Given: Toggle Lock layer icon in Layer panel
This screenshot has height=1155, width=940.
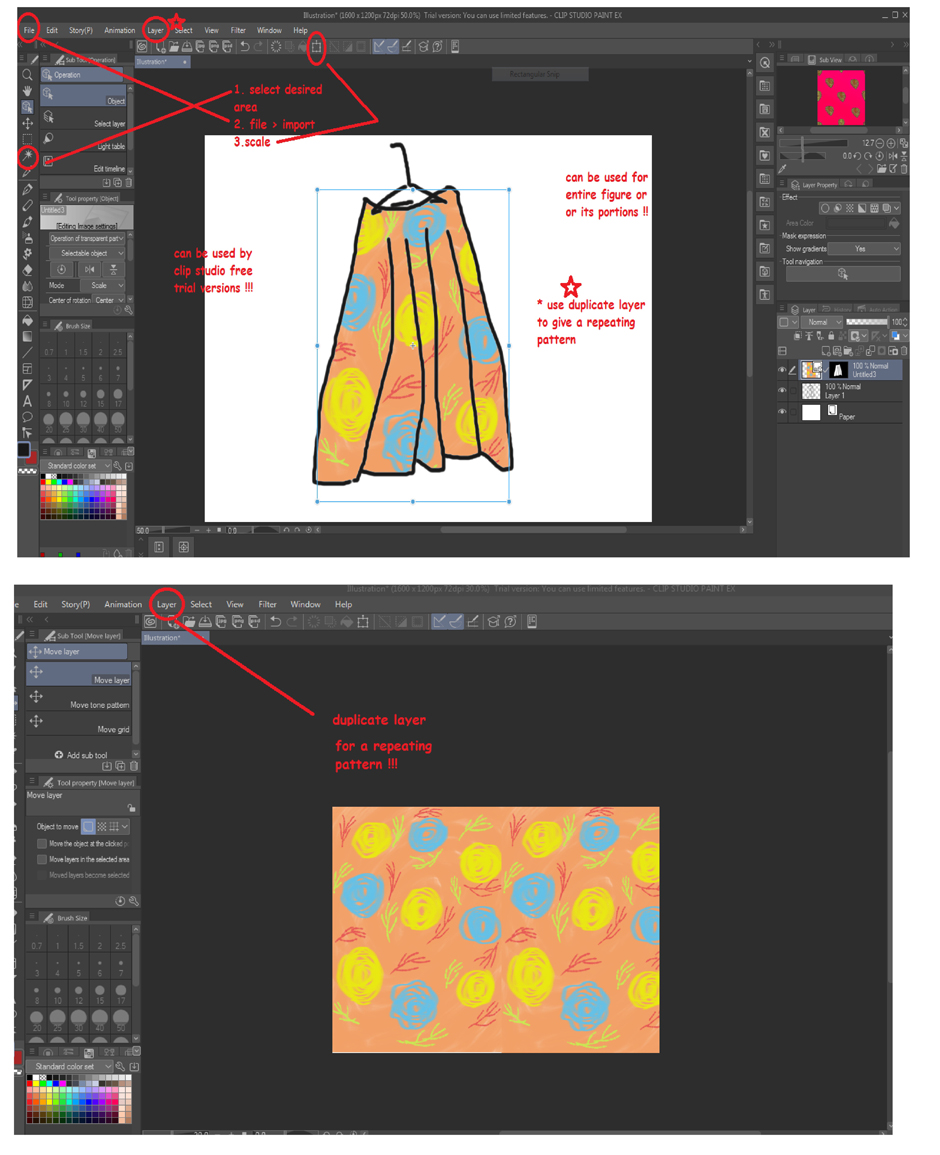Looking at the screenshot, I should coord(831,336).
